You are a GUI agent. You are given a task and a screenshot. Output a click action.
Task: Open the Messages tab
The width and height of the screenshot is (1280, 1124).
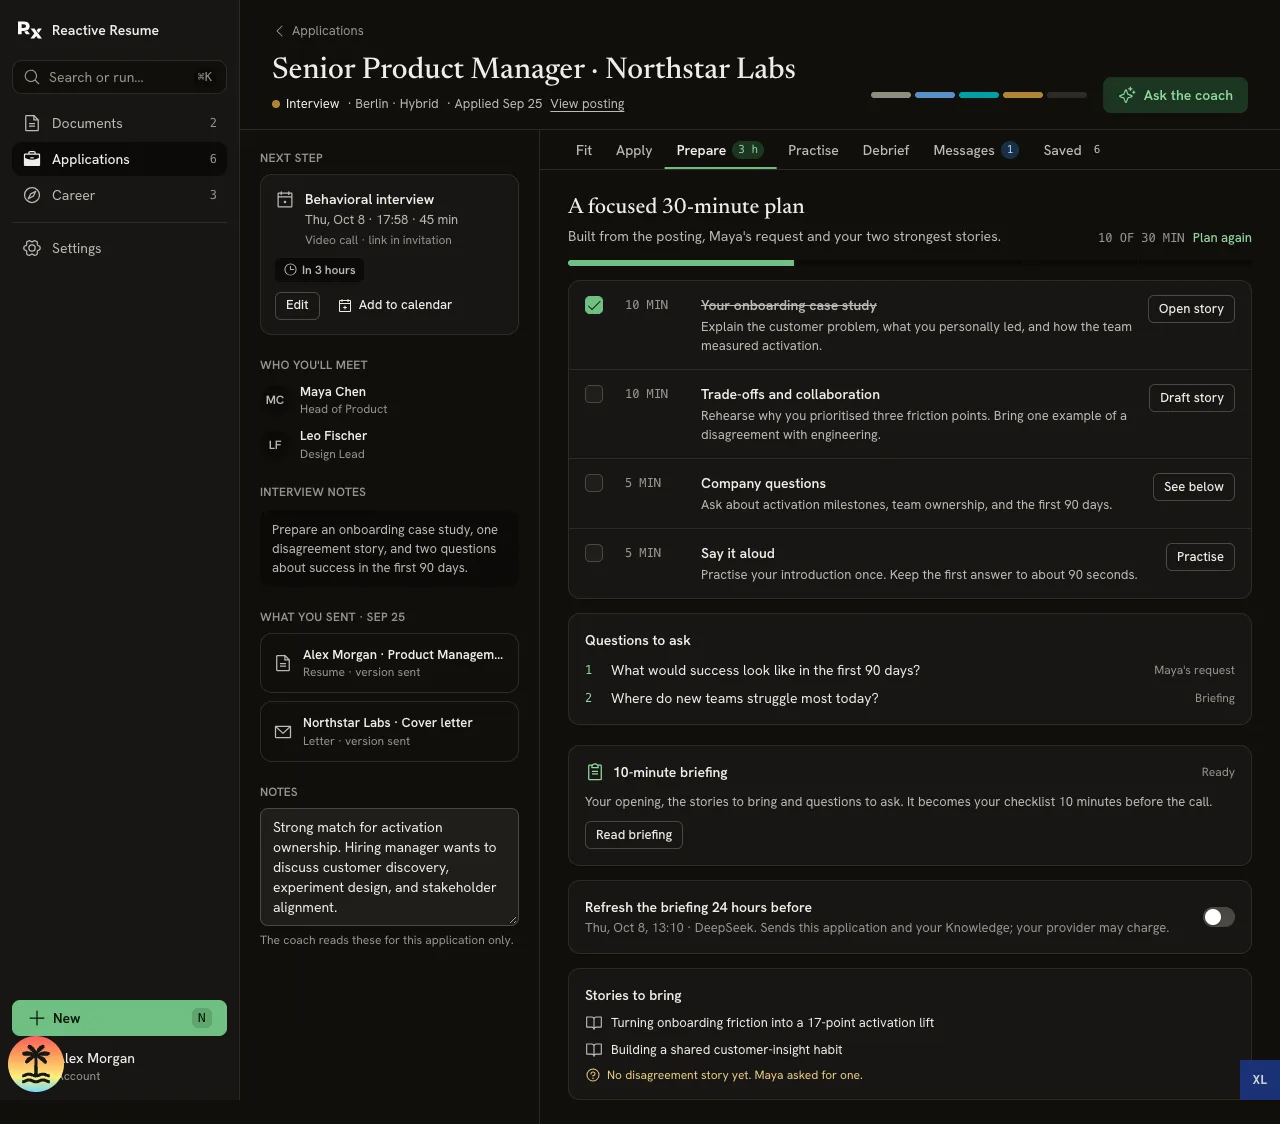coord(976,150)
